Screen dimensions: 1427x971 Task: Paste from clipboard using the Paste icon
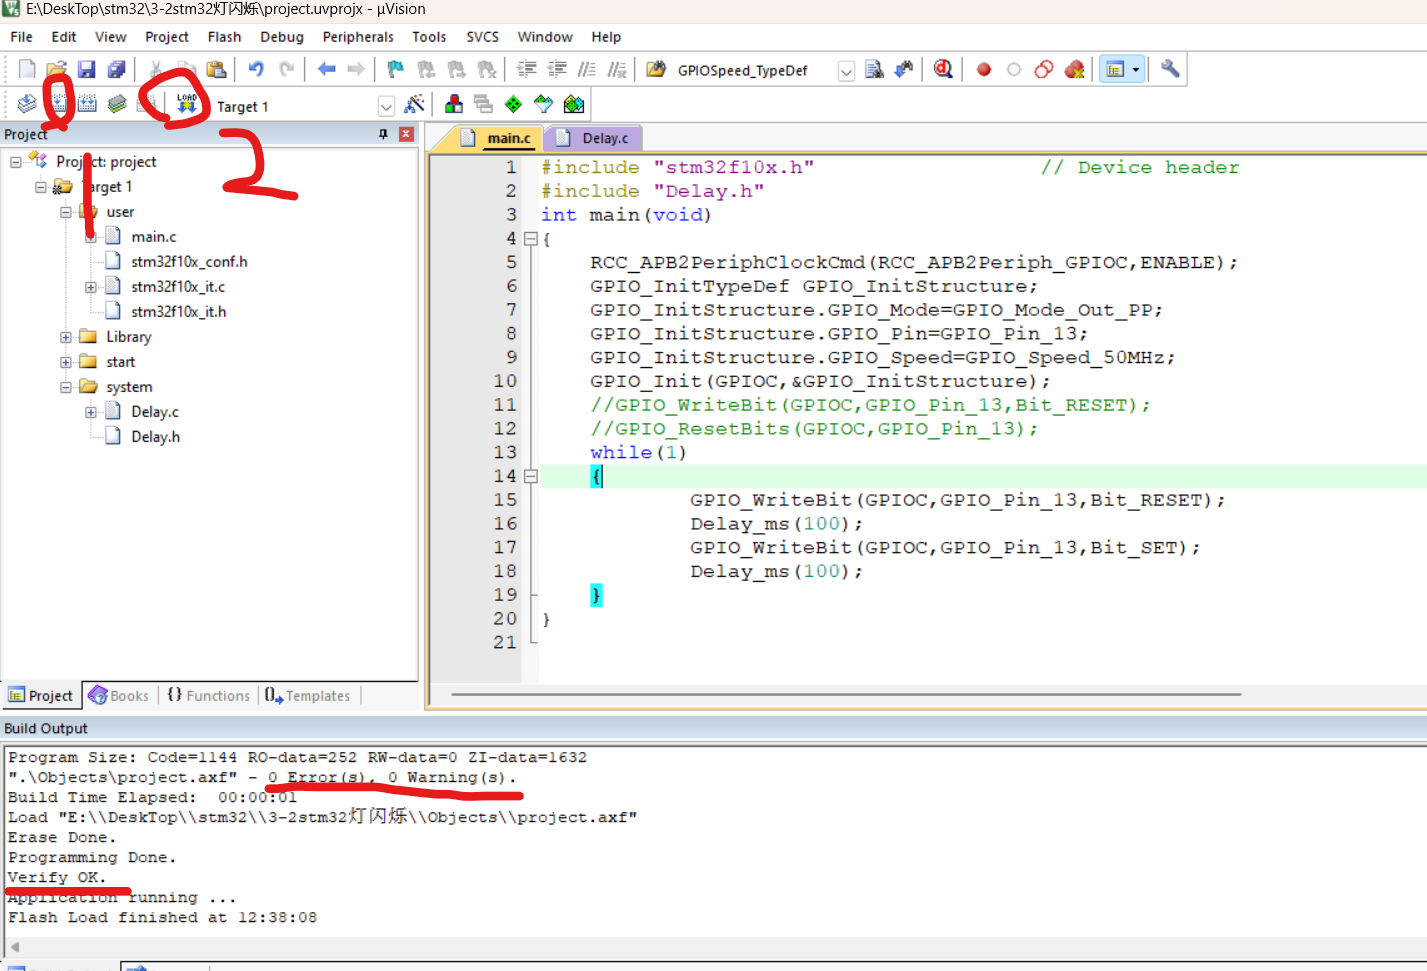[216, 69]
